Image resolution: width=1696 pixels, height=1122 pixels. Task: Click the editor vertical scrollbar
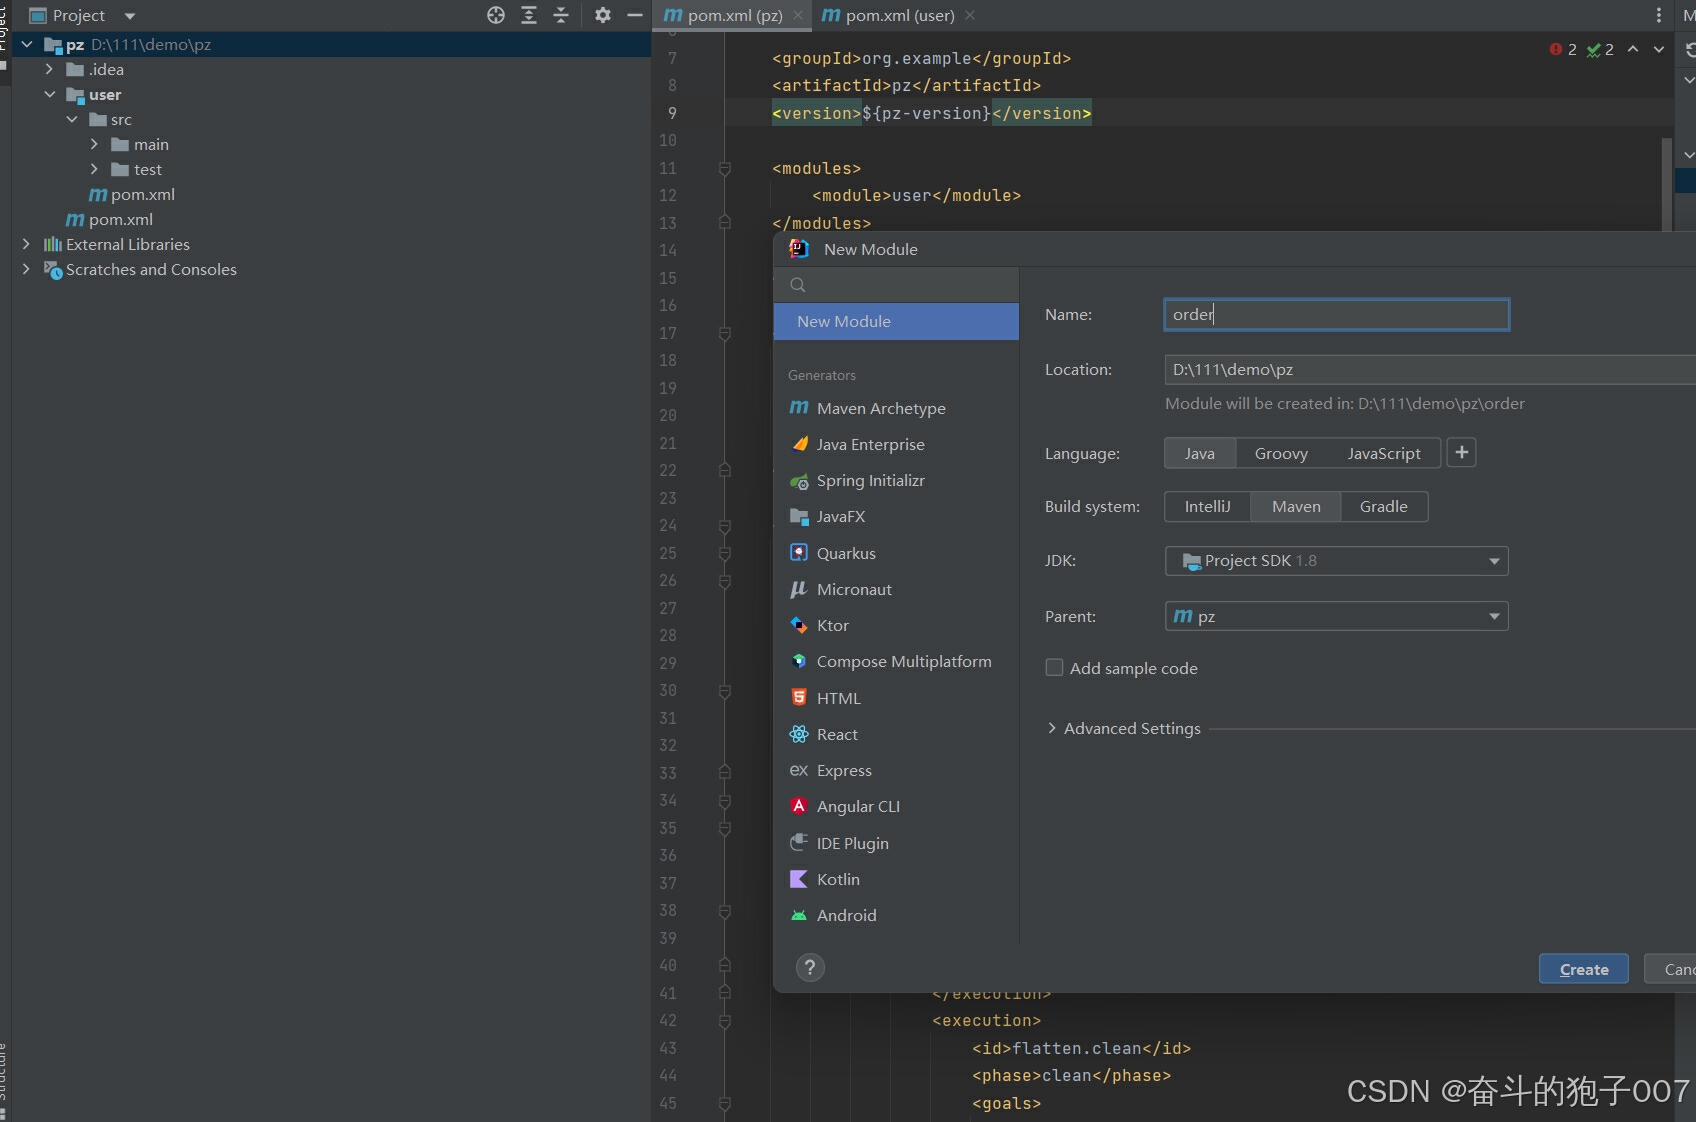[x=1666, y=184]
